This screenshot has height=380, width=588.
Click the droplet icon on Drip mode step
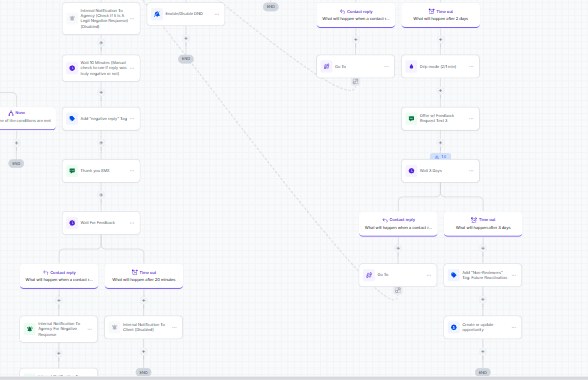pyautogui.click(x=411, y=66)
